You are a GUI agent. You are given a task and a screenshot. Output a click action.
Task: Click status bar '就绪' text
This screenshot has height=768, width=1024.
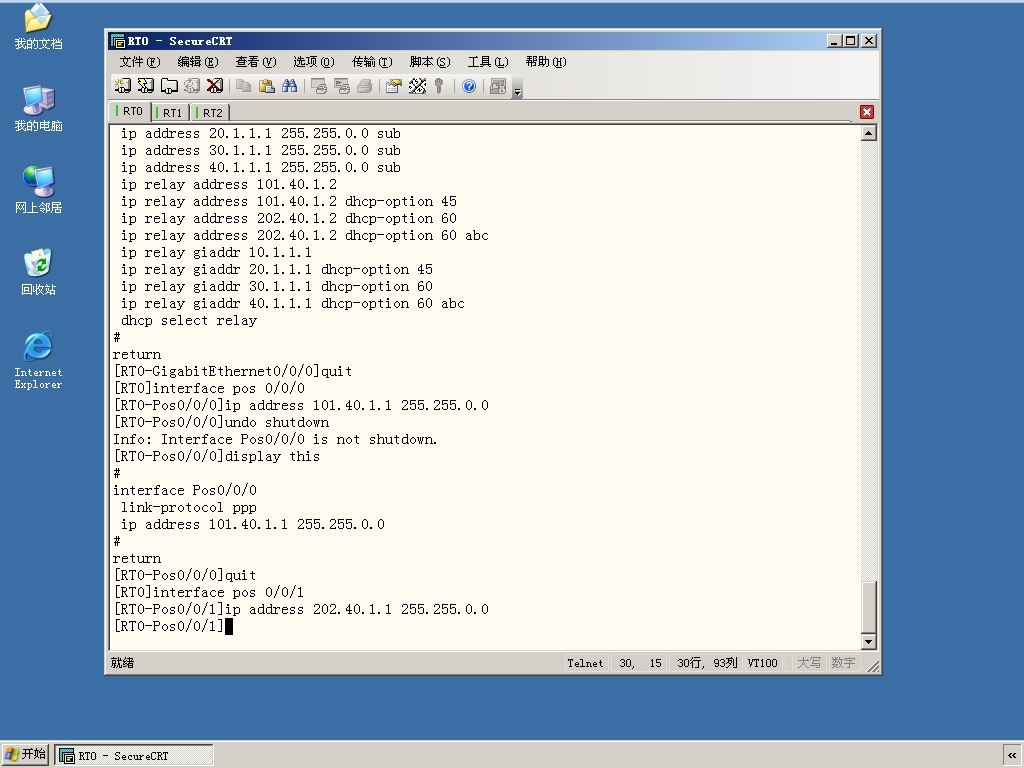(122, 663)
